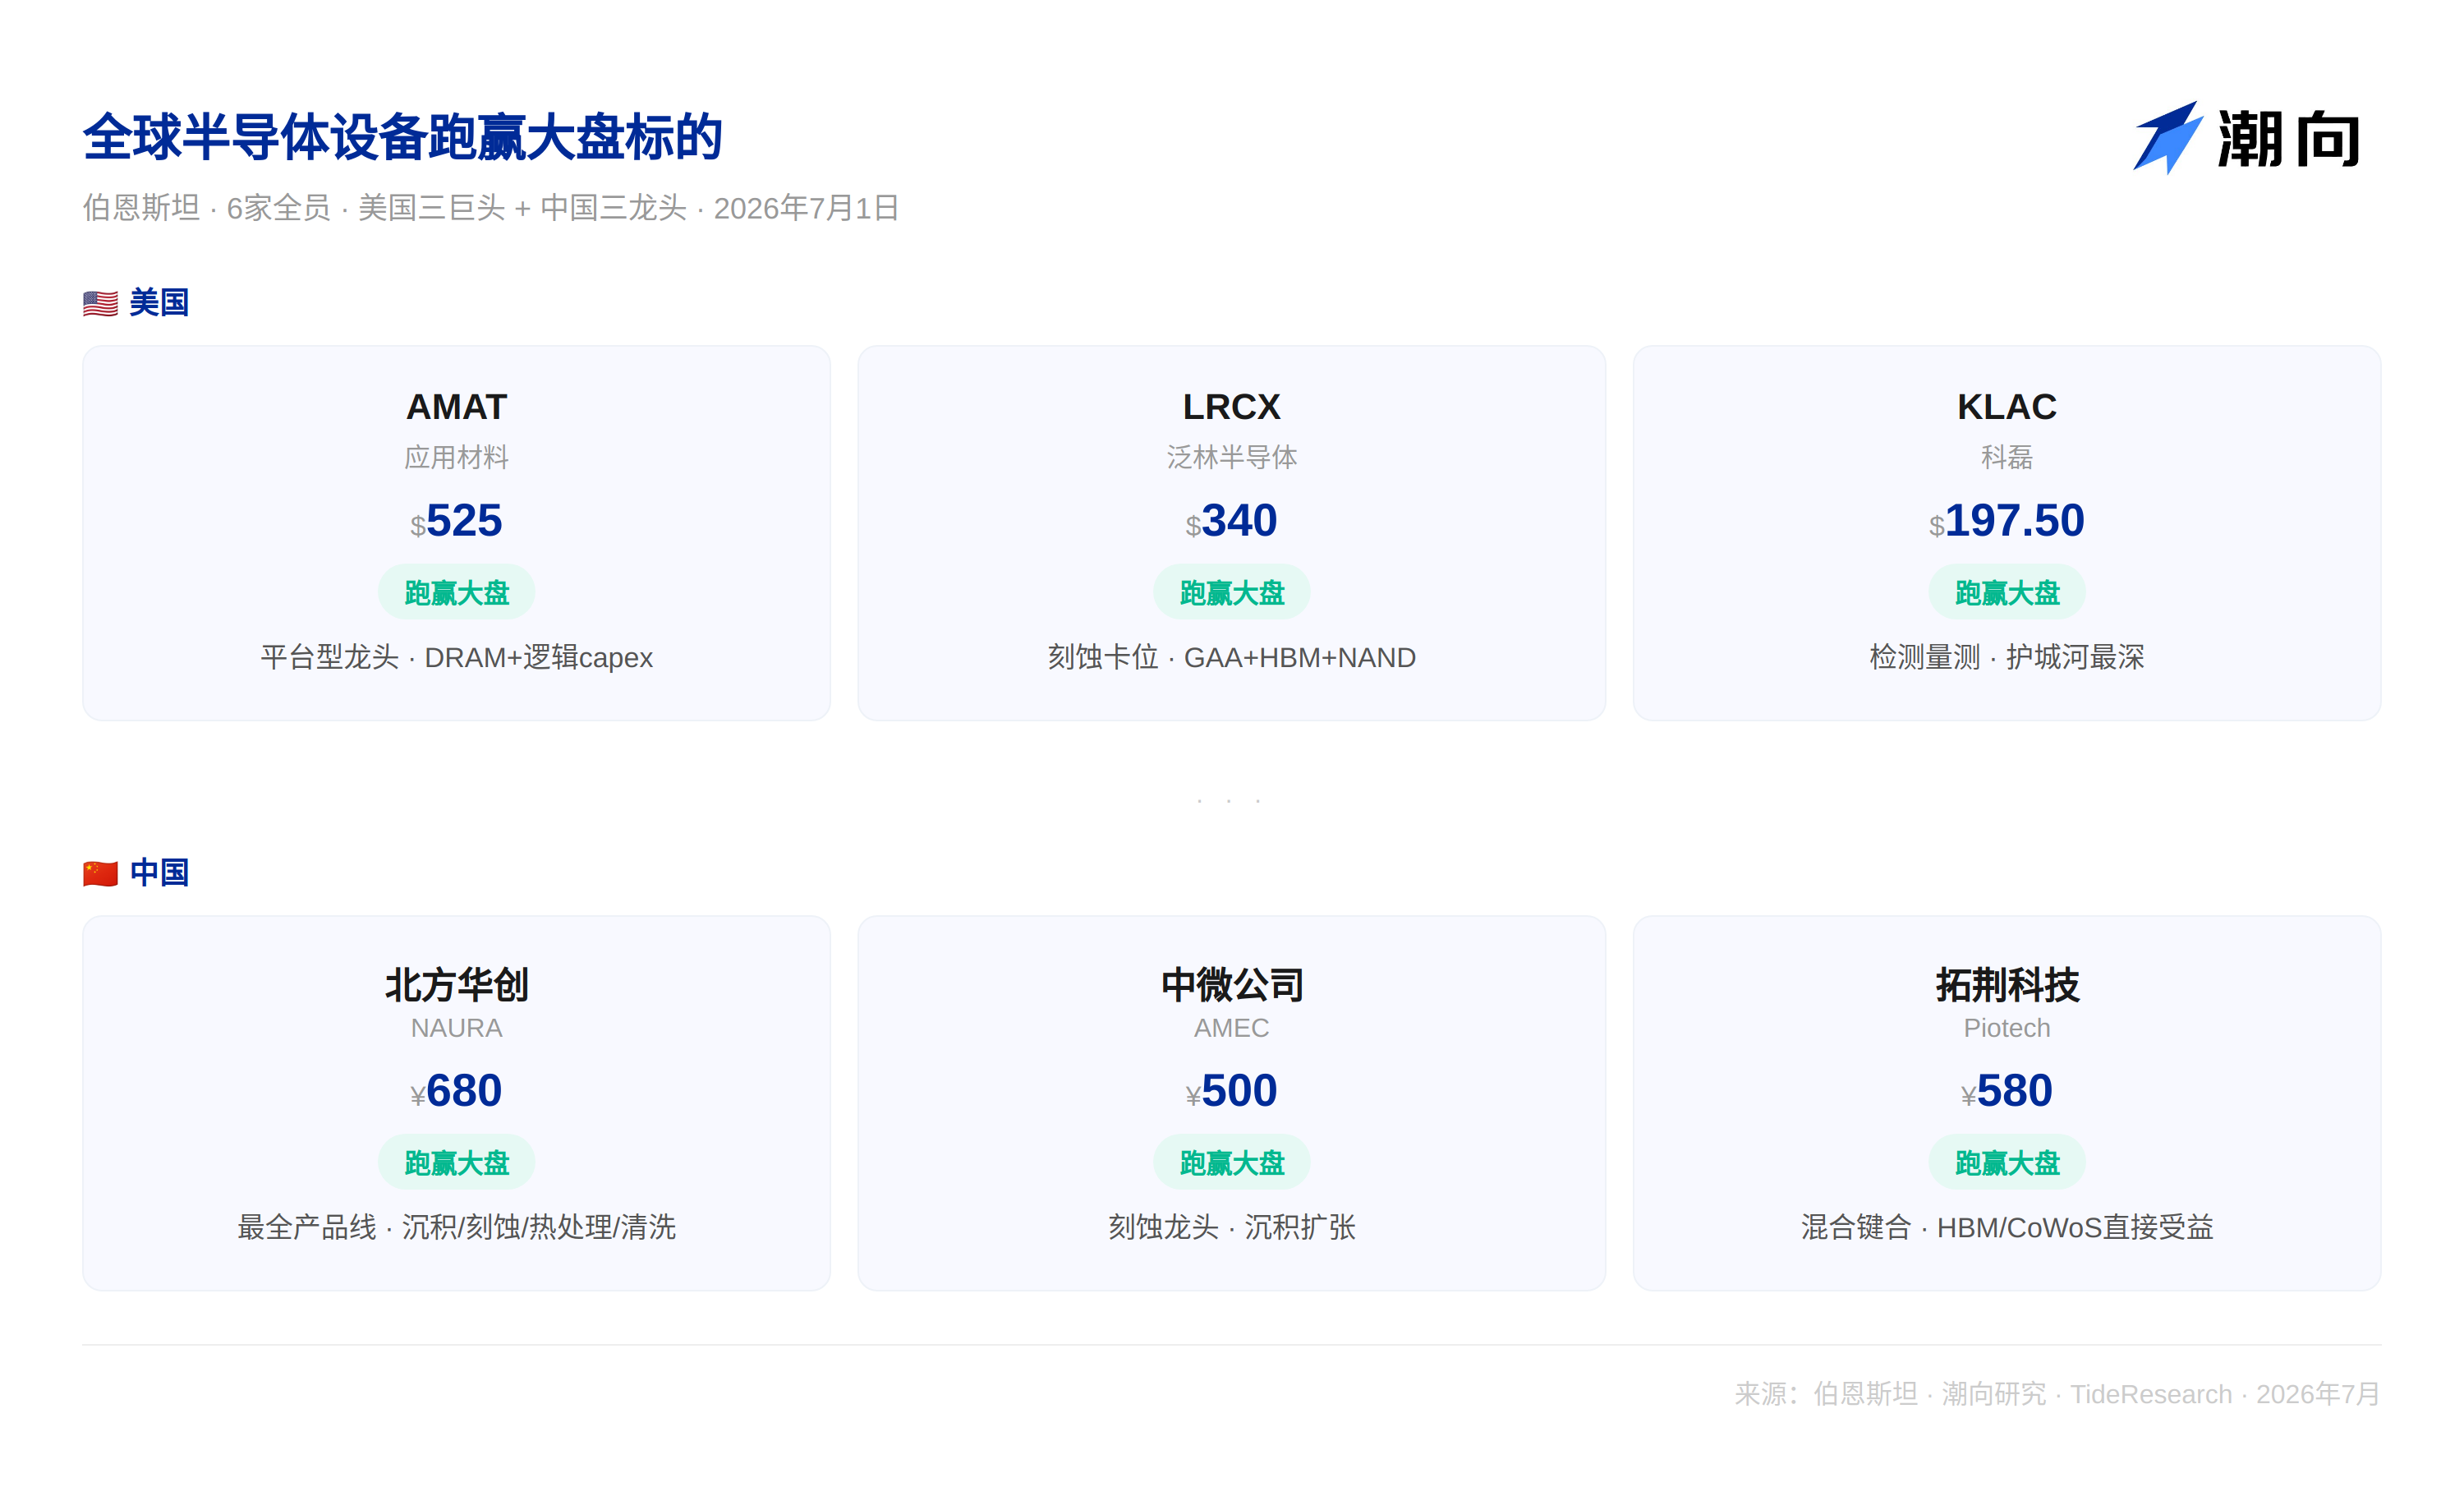Click the 跑赢大盘 badge on KLAC card
2464x1510 pixels.
pos(2006,592)
